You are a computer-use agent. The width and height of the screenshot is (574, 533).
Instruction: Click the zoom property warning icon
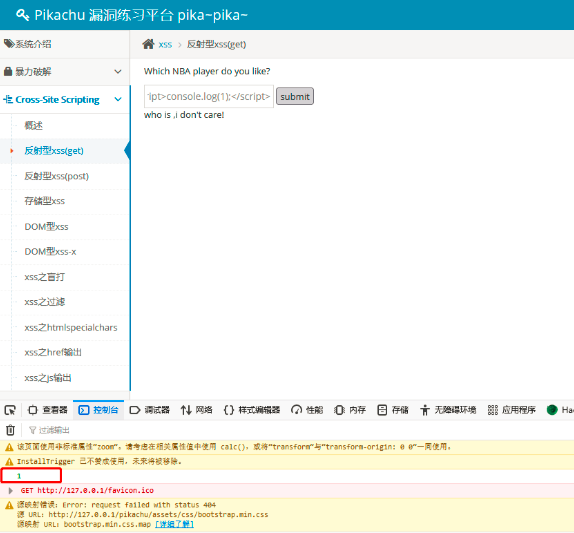coord(9,447)
